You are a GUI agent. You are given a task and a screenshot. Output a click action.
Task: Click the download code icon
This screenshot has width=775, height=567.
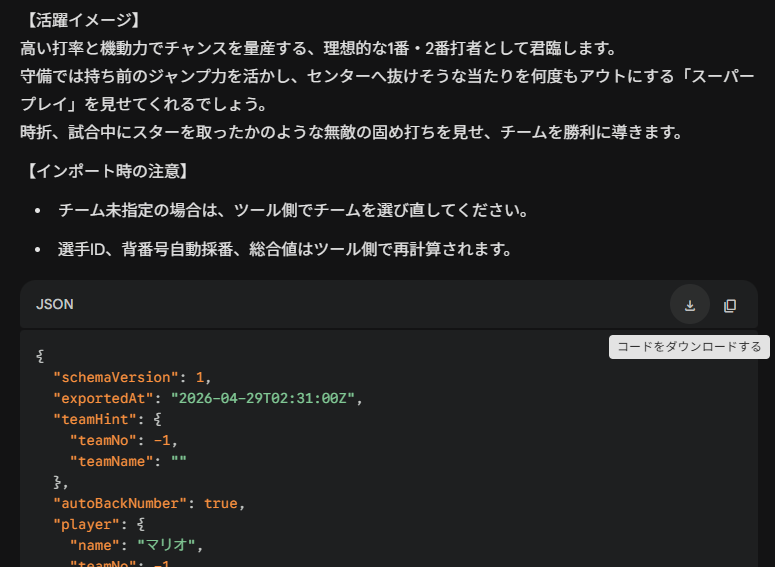tap(690, 305)
